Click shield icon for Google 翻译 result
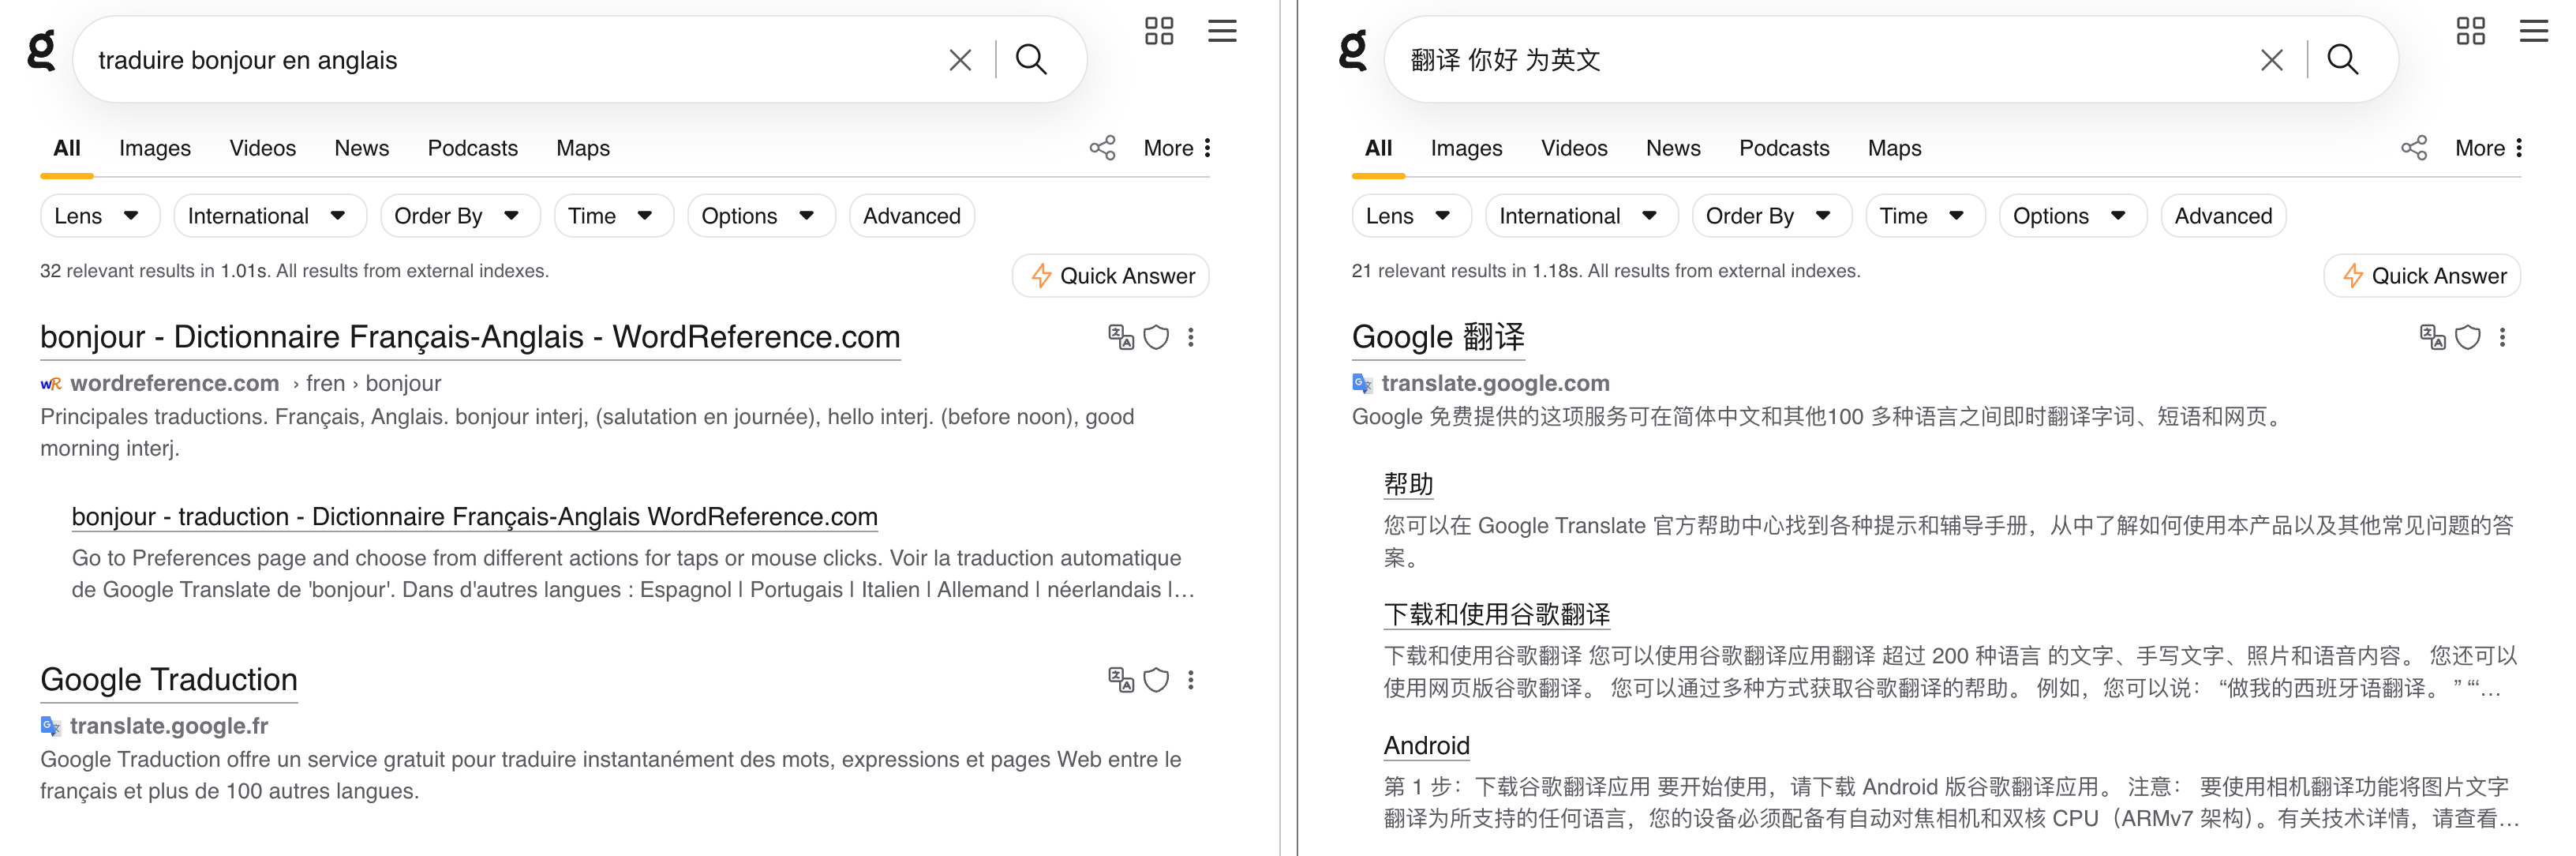Viewport: 2576px width, 856px height. click(2467, 337)
